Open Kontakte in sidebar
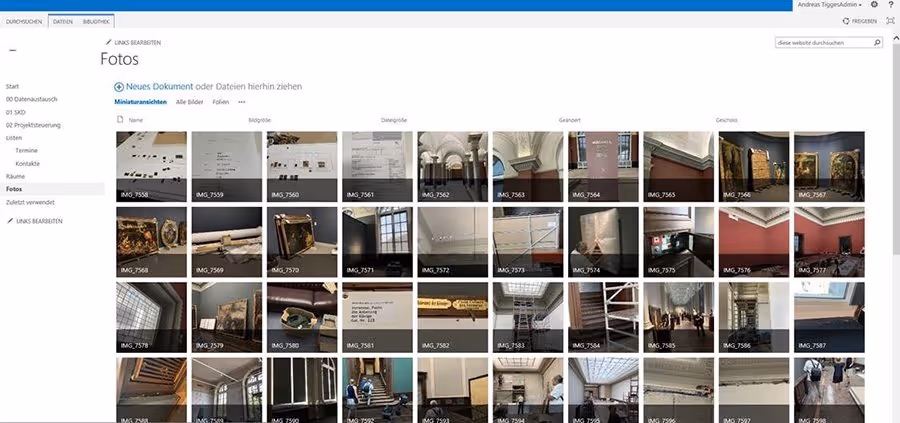This screenshot has width=900, height=423. point(28,164)
